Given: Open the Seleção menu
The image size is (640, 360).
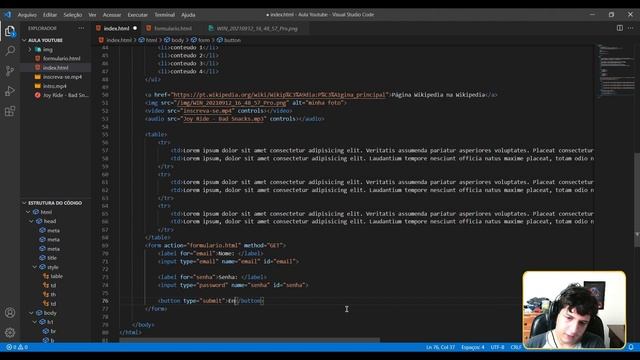Looking at the screenshot, I should [x=73, y=15].
